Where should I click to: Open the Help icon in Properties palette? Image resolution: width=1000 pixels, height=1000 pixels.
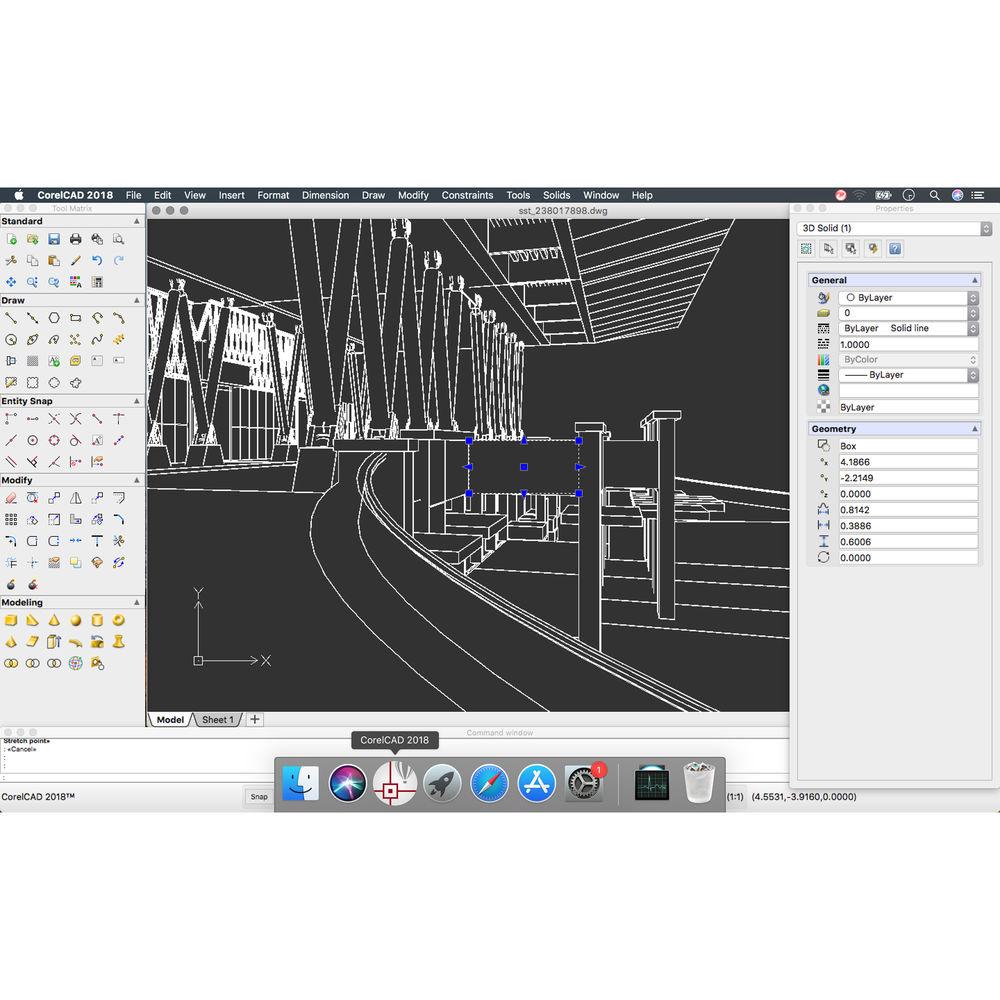pyautogui.click(x=895, y=248)
